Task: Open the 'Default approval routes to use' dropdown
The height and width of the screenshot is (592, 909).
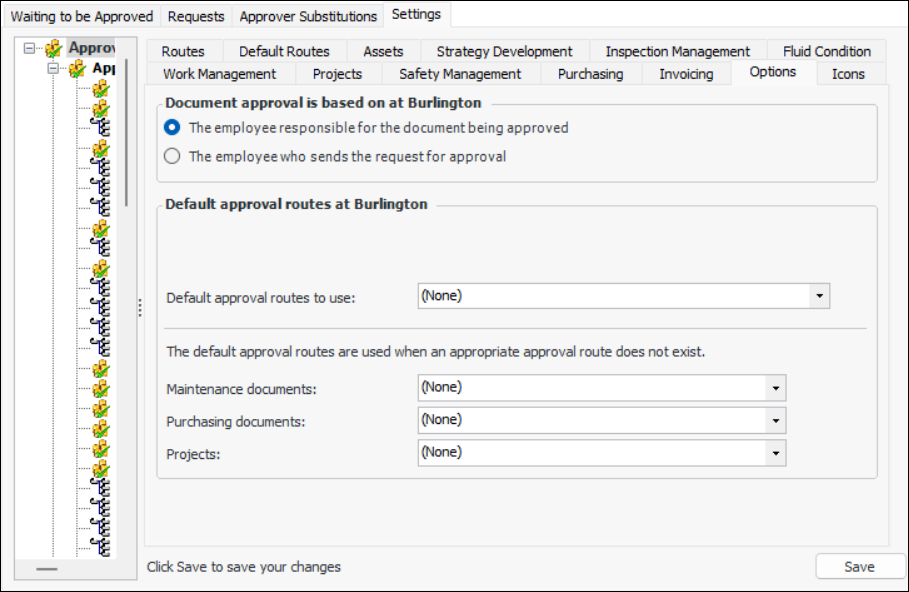Action: coord(819,296)
